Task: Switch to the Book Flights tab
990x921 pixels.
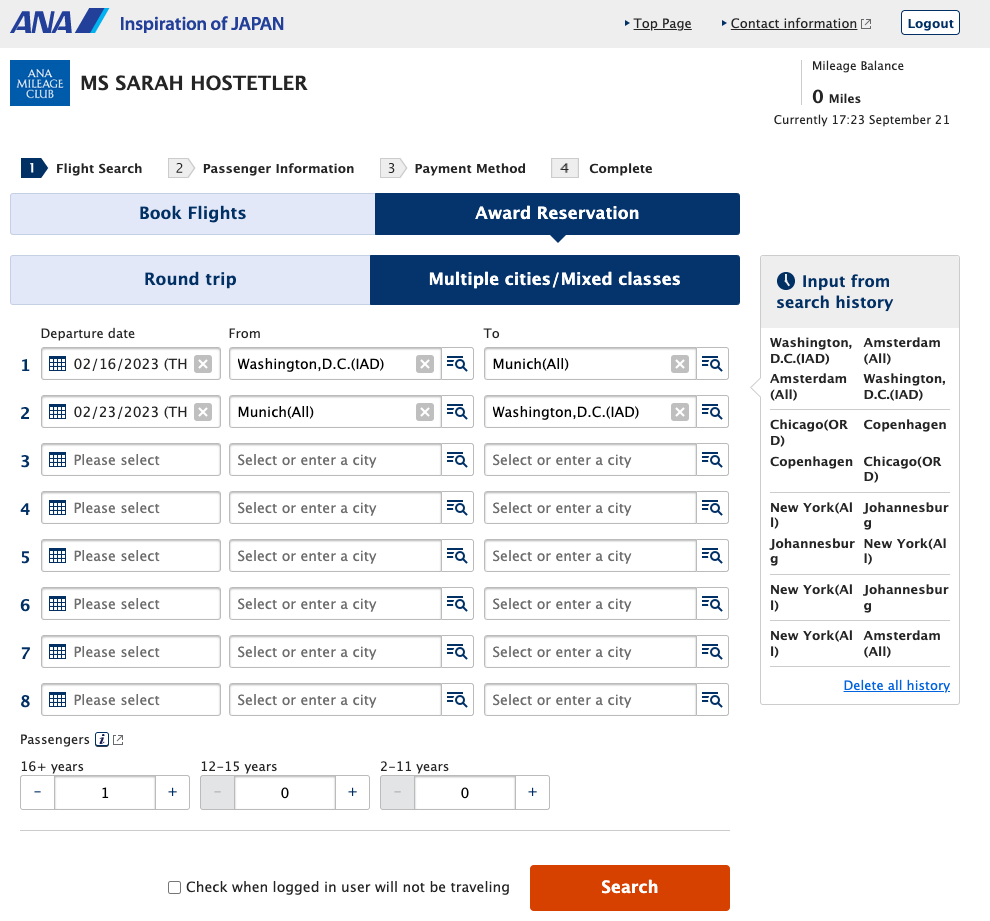Action: 193,213
